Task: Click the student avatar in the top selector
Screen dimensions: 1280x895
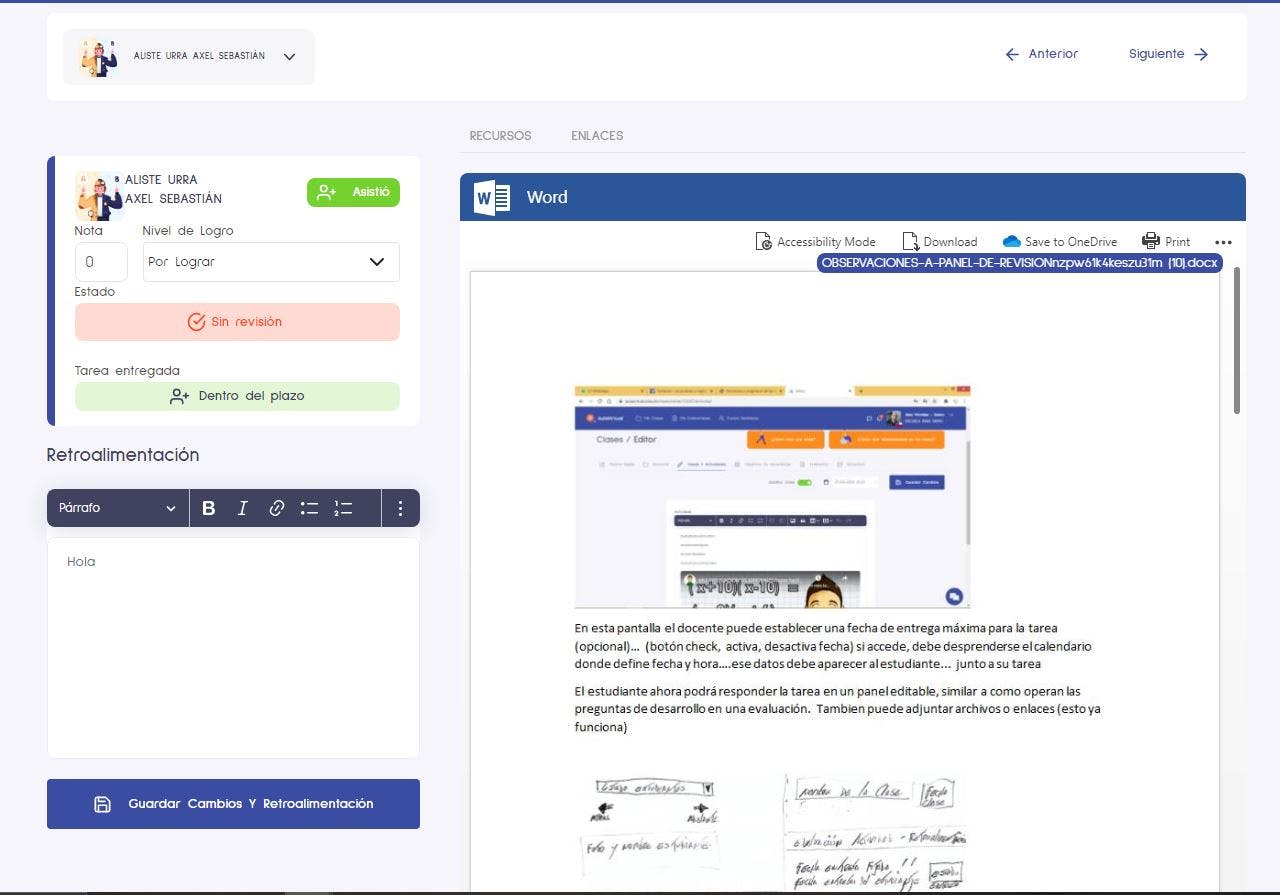Action: click(x=98, y=57)
